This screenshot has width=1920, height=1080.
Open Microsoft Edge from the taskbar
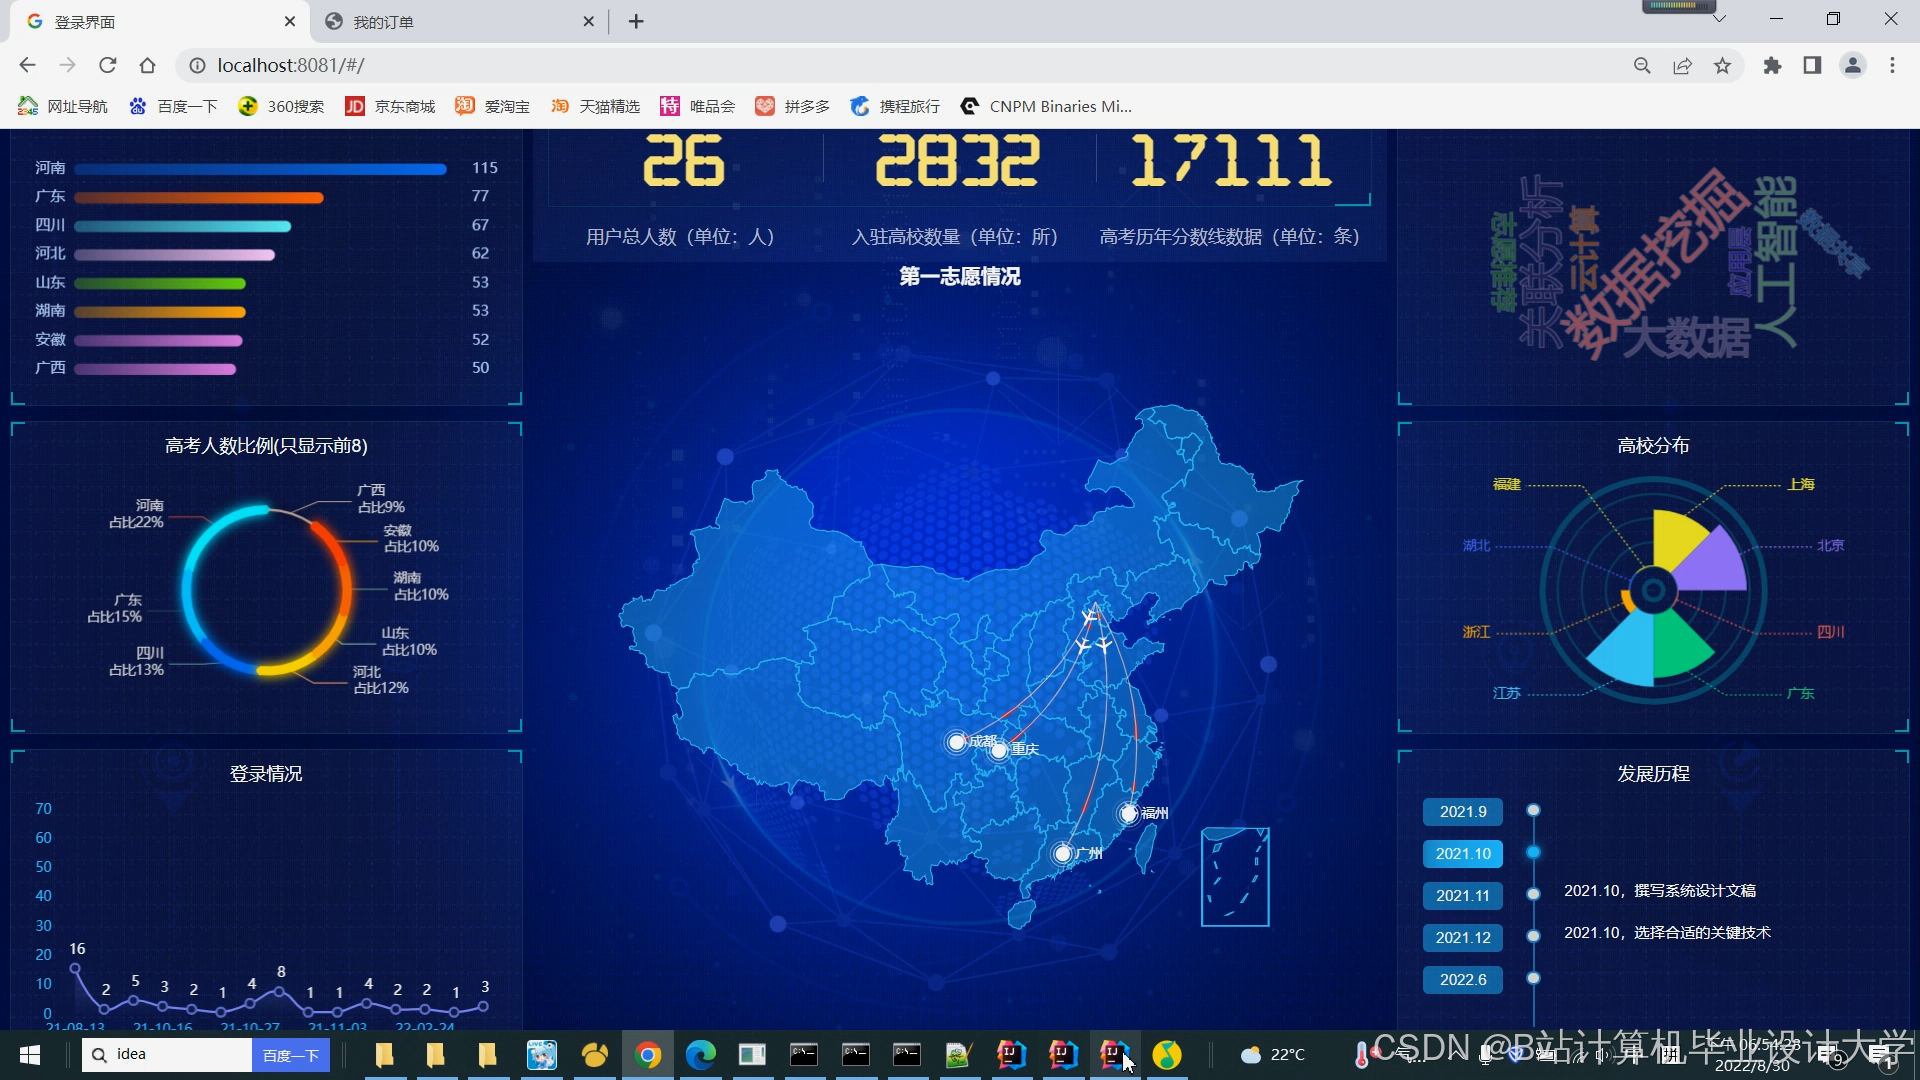(x=700, y=1054)
